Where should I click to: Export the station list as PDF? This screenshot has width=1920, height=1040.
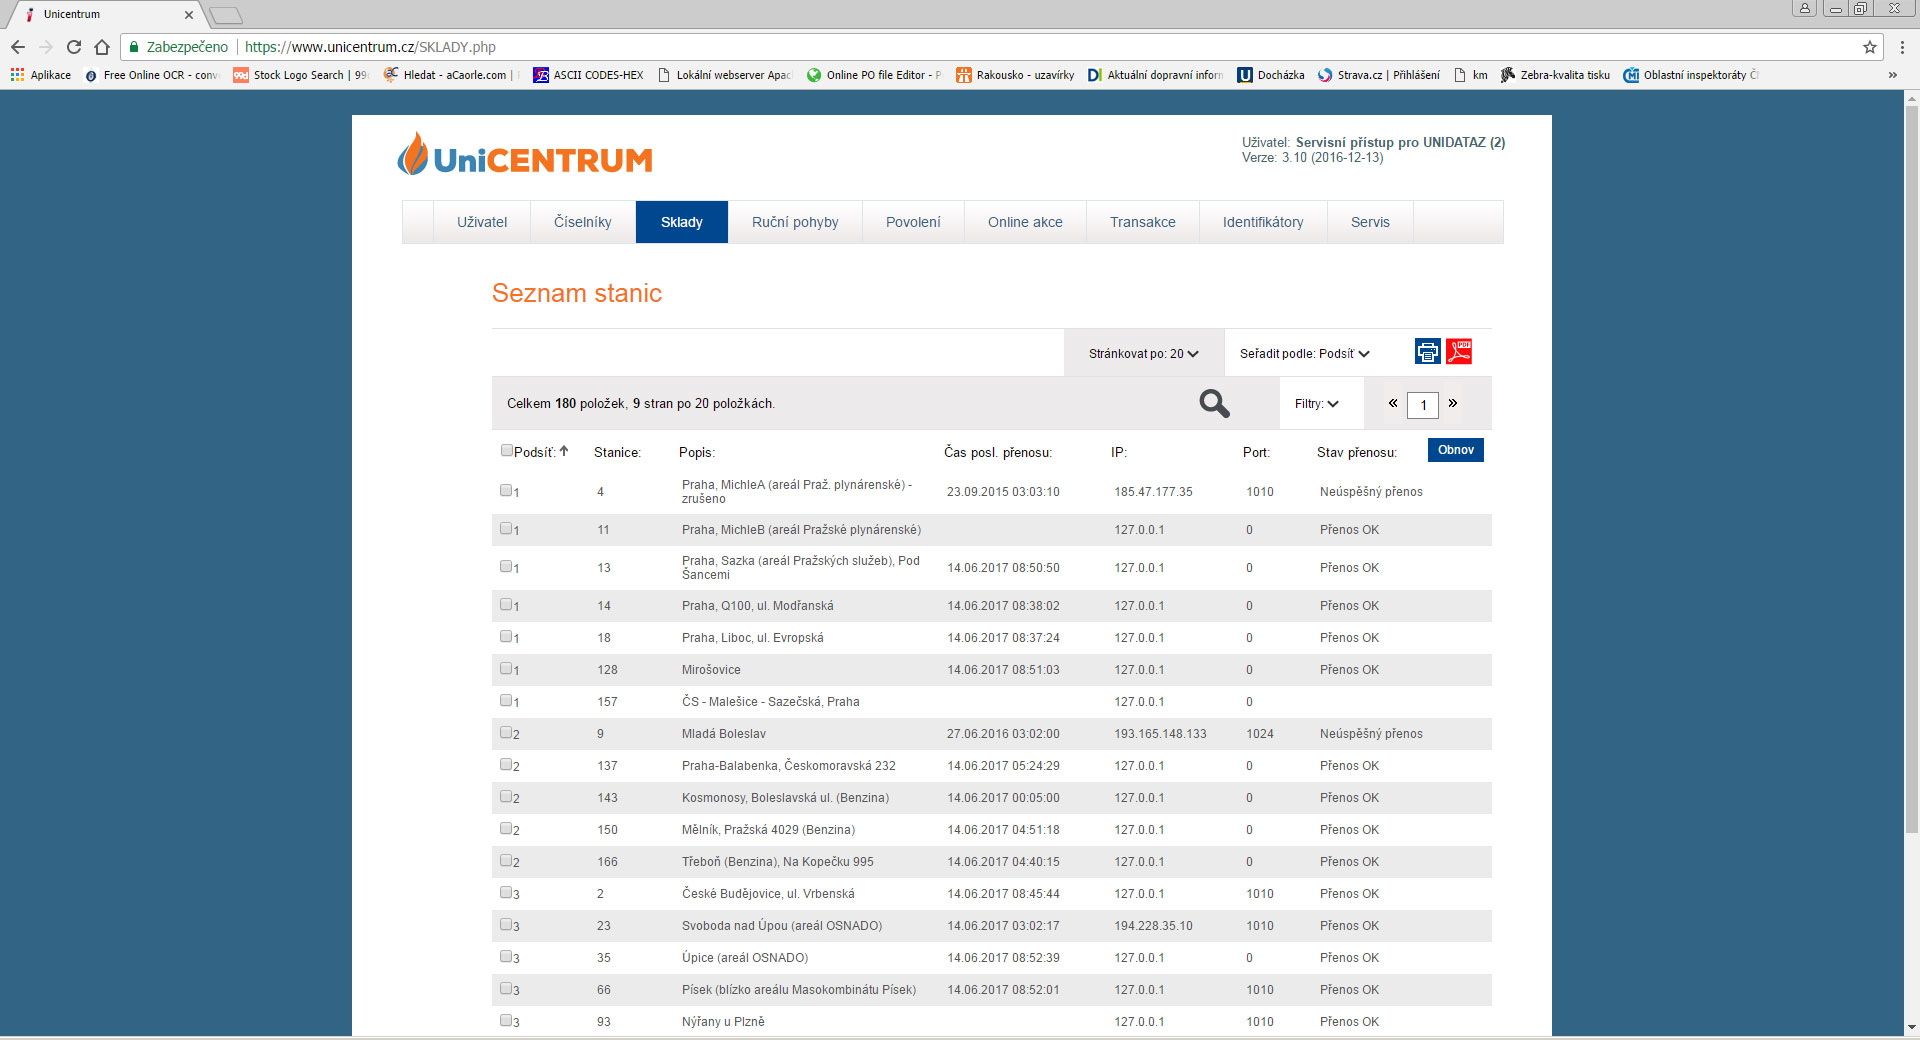pyautogui.click(x=1459, y=352)
